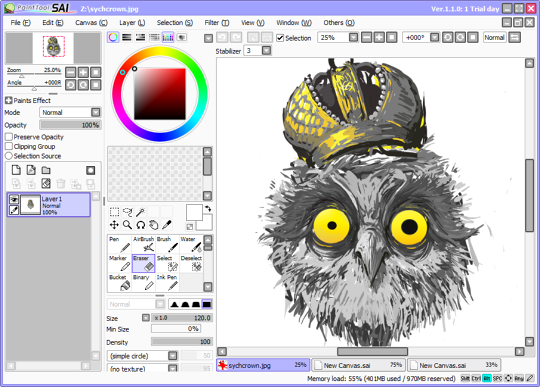
Task: Click the Redo button in toolbar
Action: (x=236, y=38)
